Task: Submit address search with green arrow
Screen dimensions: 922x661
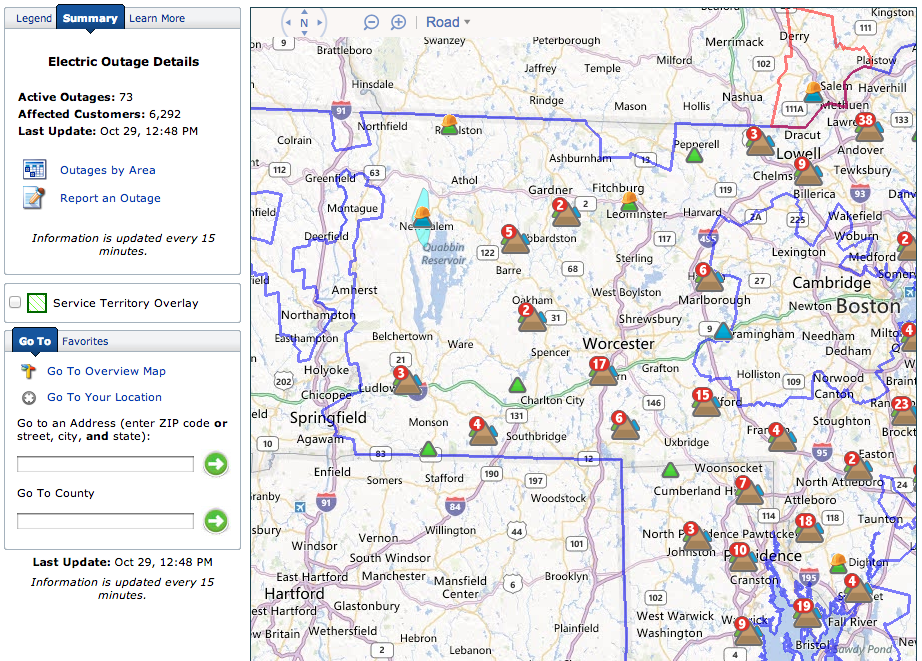Action: 216,463
